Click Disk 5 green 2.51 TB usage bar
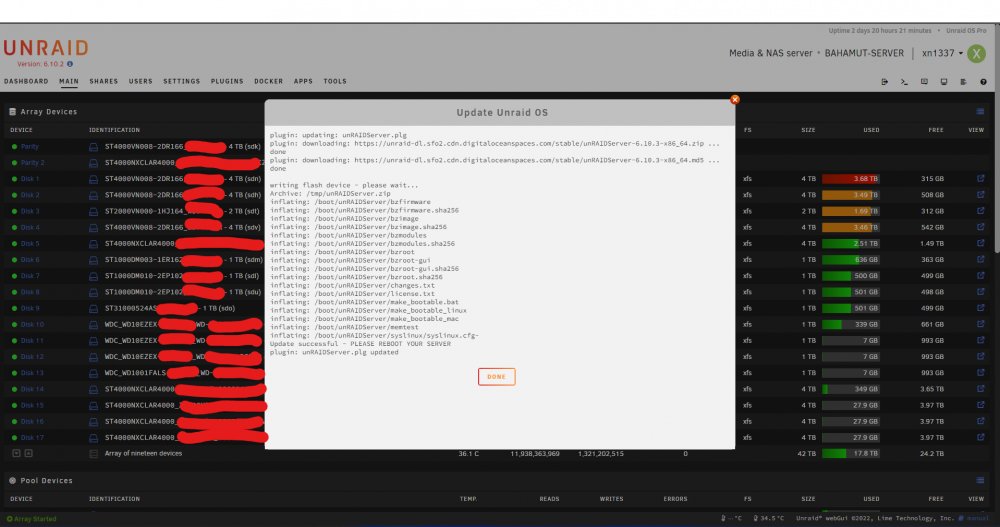 coord(851,244)
